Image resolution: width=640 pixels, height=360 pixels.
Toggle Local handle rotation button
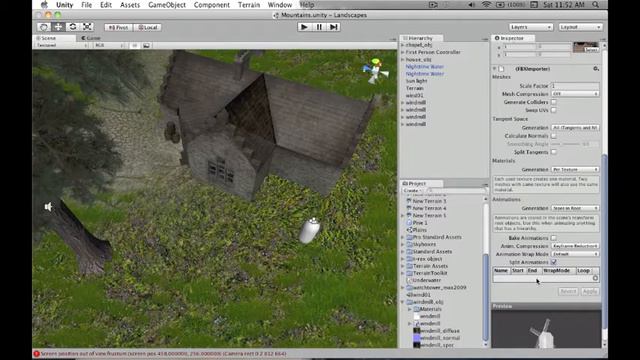147,27
